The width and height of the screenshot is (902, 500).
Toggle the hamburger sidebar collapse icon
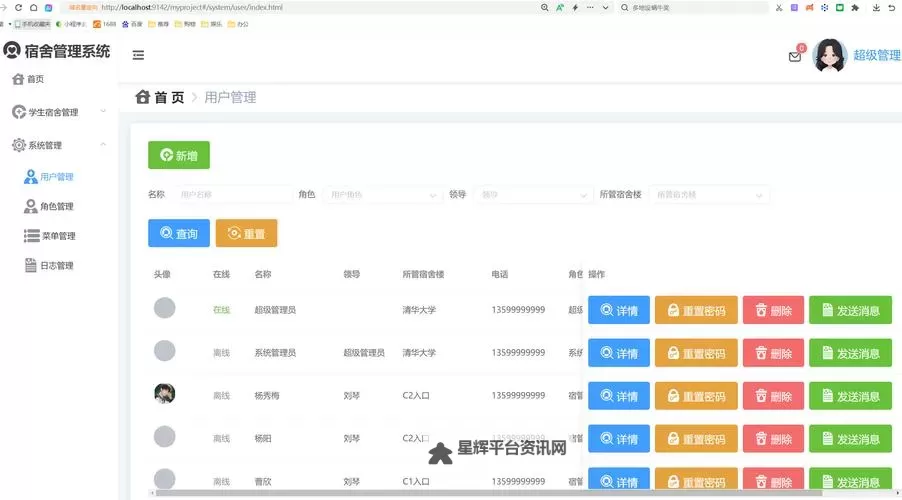coord(138,55)
